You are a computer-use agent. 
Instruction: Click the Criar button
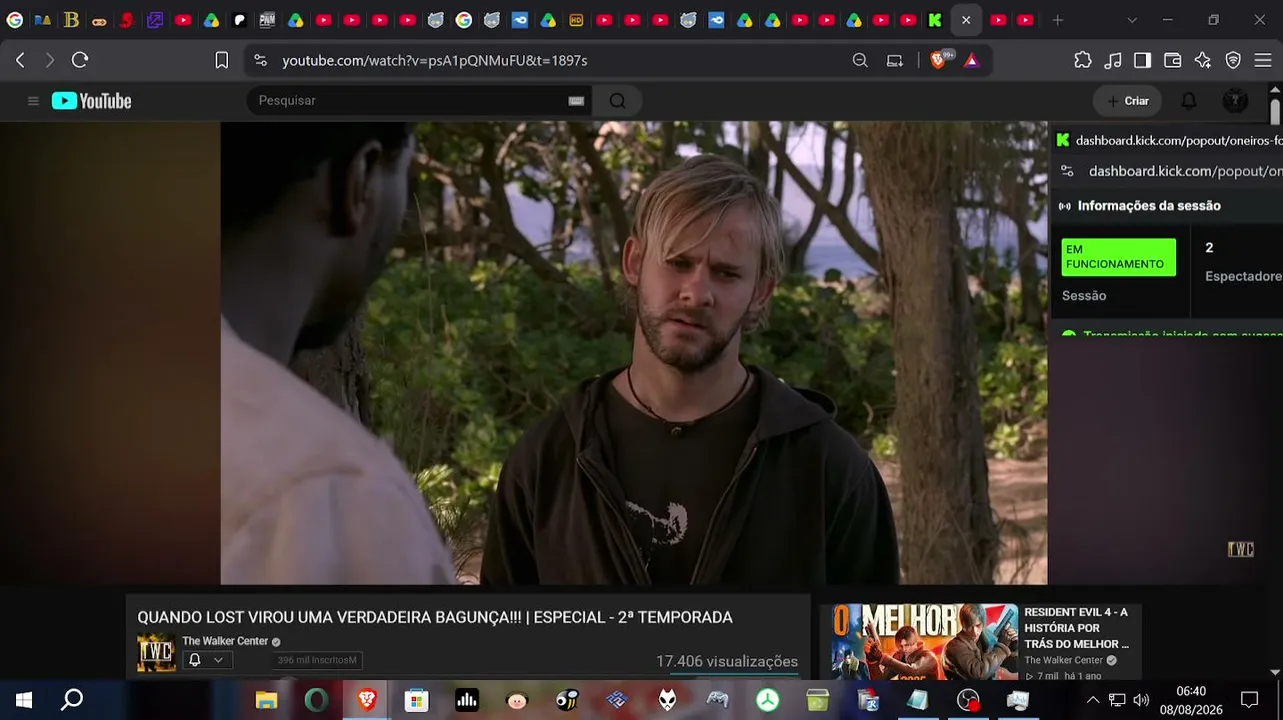1128,101
